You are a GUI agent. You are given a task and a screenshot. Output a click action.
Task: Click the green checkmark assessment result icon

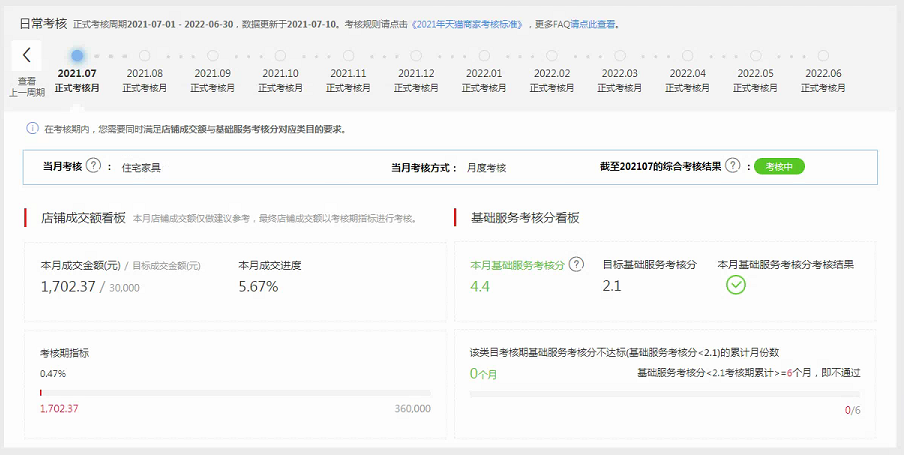pos(736,285)
